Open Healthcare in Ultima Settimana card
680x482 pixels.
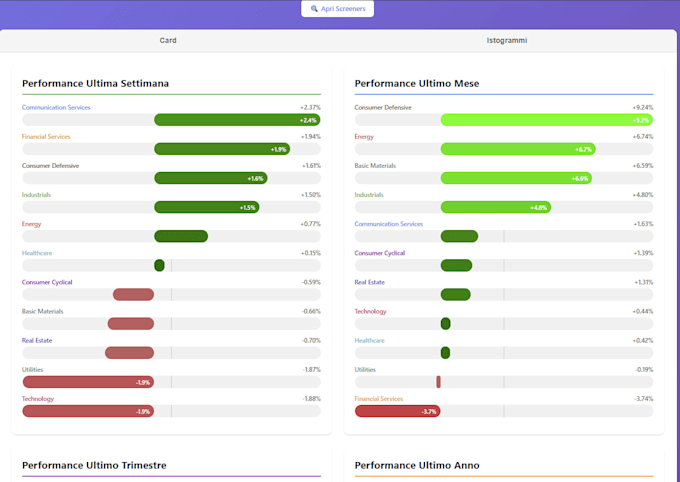37,253
